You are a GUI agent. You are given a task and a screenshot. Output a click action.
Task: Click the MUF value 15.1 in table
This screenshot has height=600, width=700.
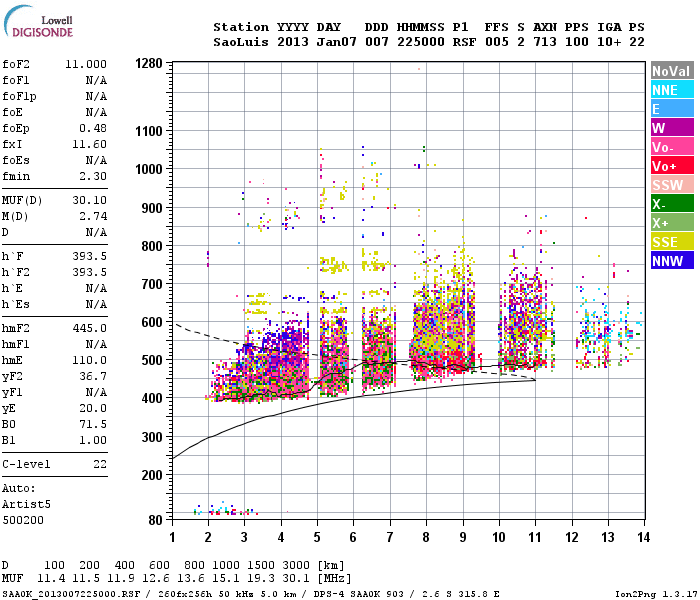coord(226,579)
